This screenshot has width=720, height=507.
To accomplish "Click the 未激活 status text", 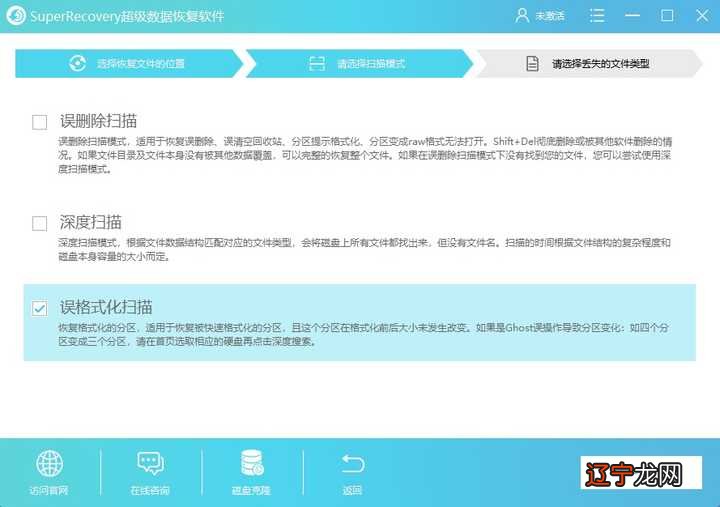I will pos(550,16).
